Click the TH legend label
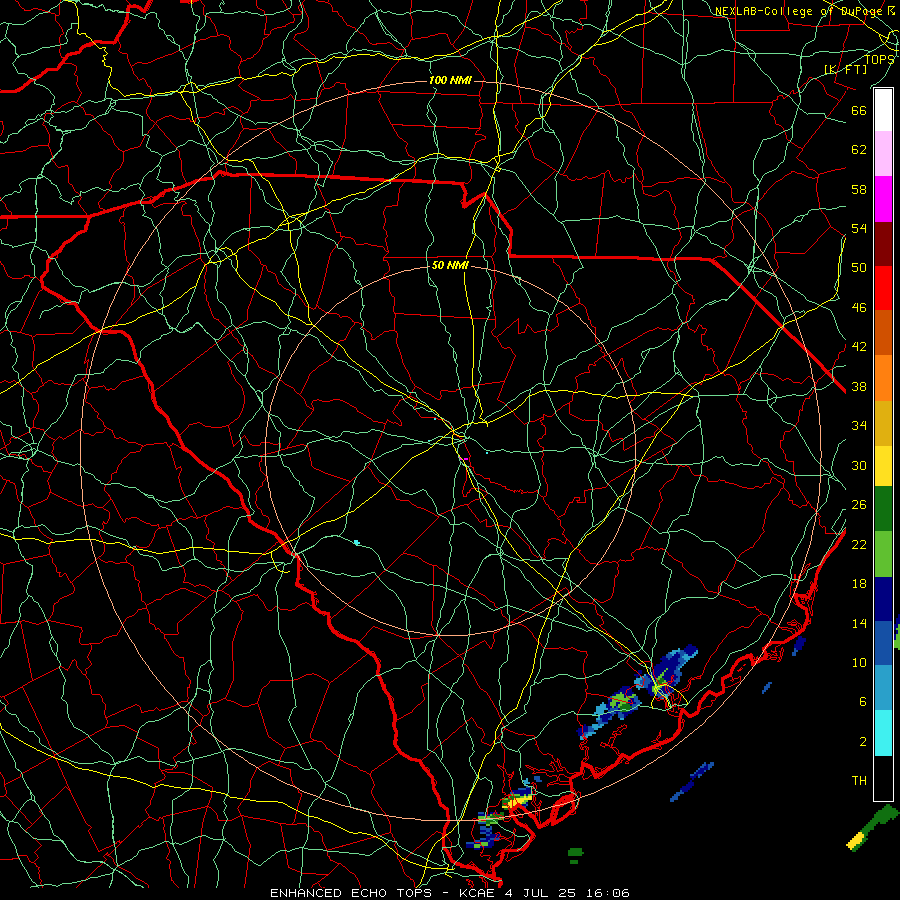Screen dimensions: 900x900 [x=859, y=780]
